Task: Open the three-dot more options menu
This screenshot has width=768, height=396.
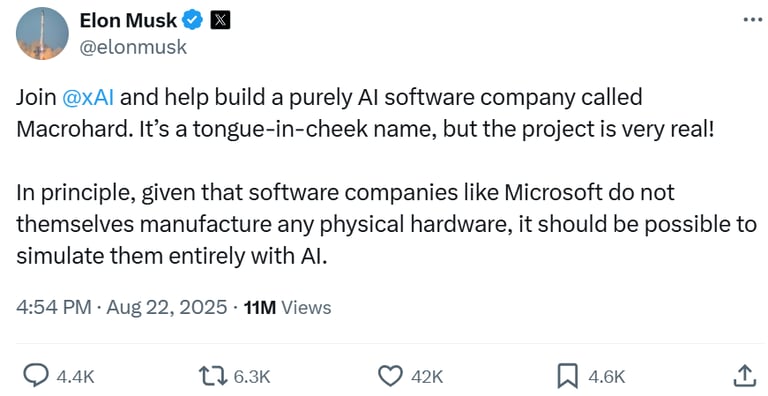Action: point(753,20)
